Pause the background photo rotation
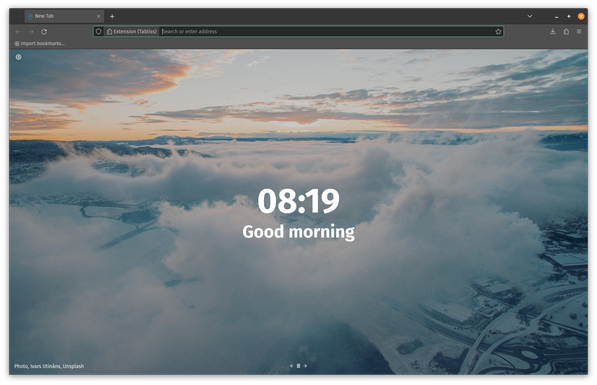Screen dimensions: 597x385 [x=298, y=366]
